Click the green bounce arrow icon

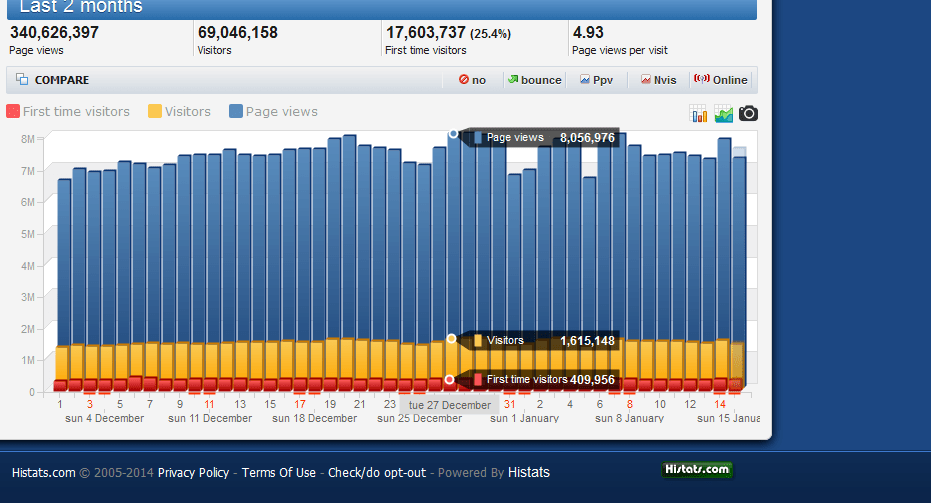tap(513, 79)
